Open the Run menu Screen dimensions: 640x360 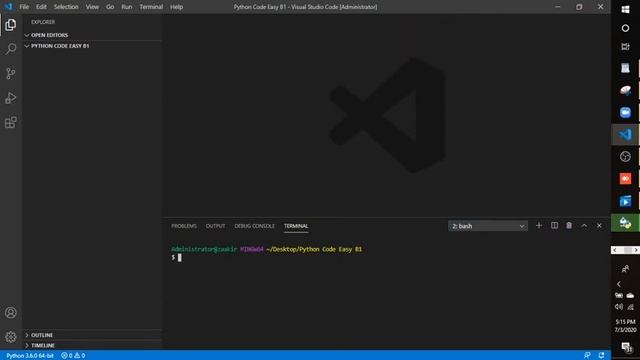127,7
